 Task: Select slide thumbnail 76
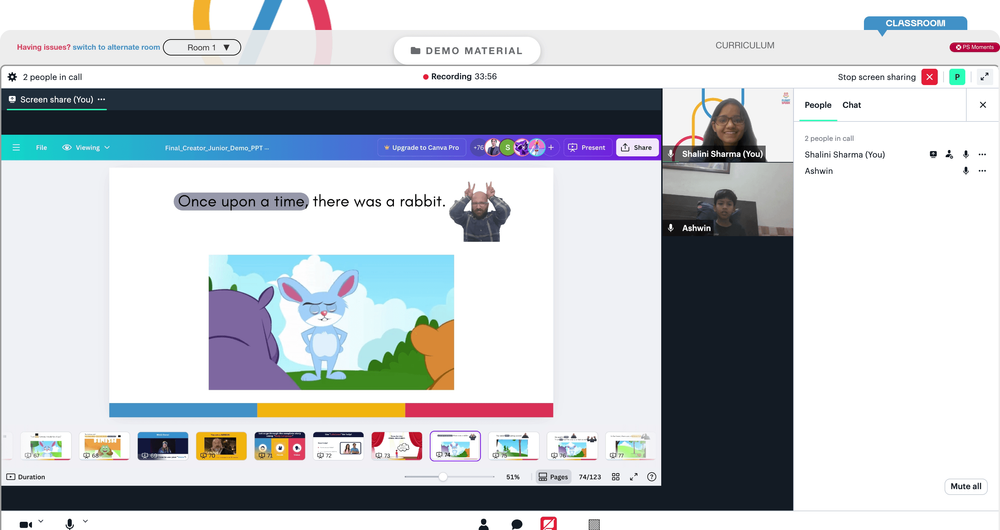(572, 446)
